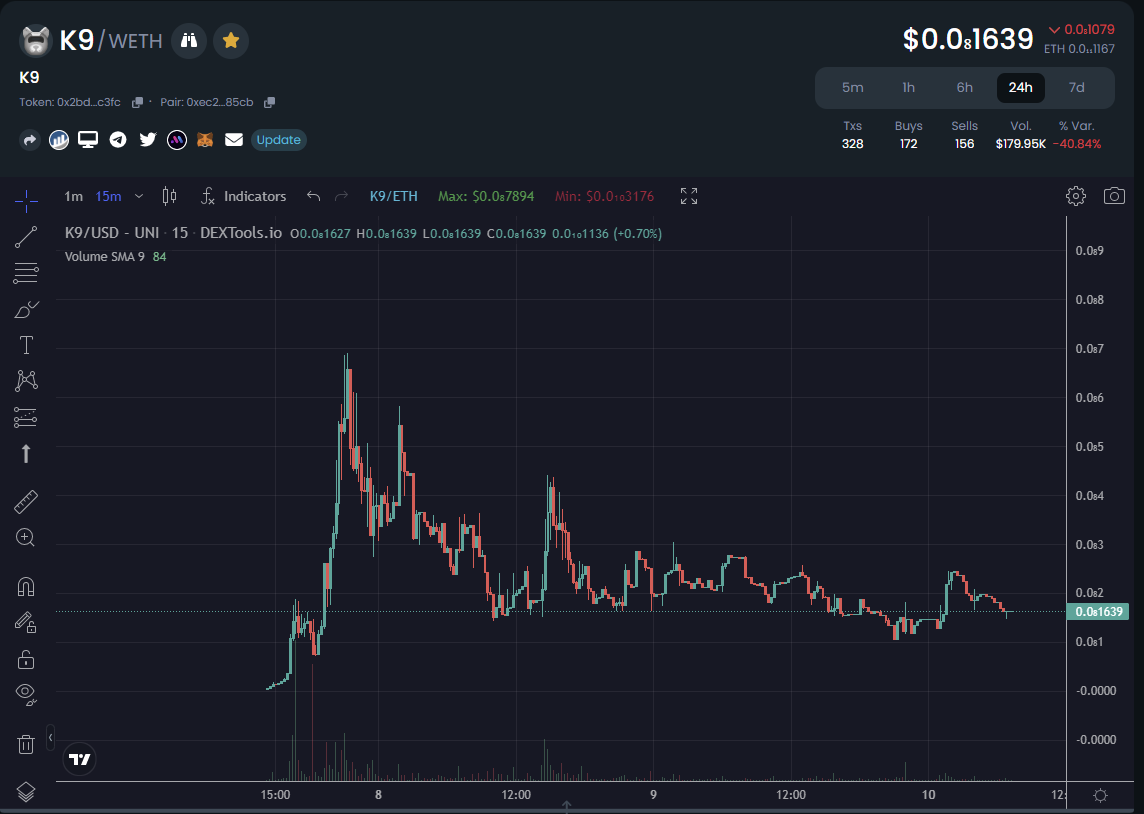Toggle the favorite star for K9
1144x814 pixels.
[231, 41]
